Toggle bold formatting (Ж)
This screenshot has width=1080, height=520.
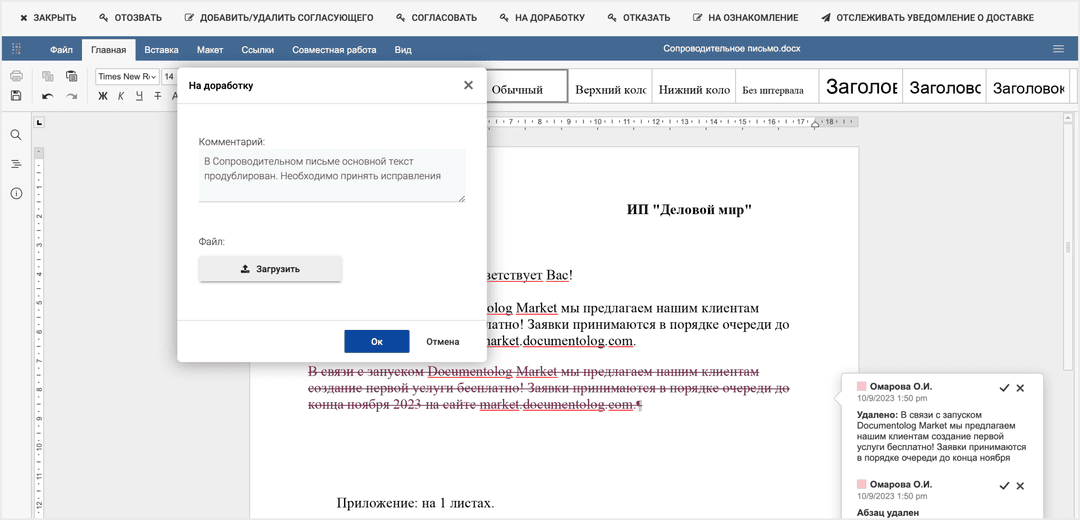102,96
